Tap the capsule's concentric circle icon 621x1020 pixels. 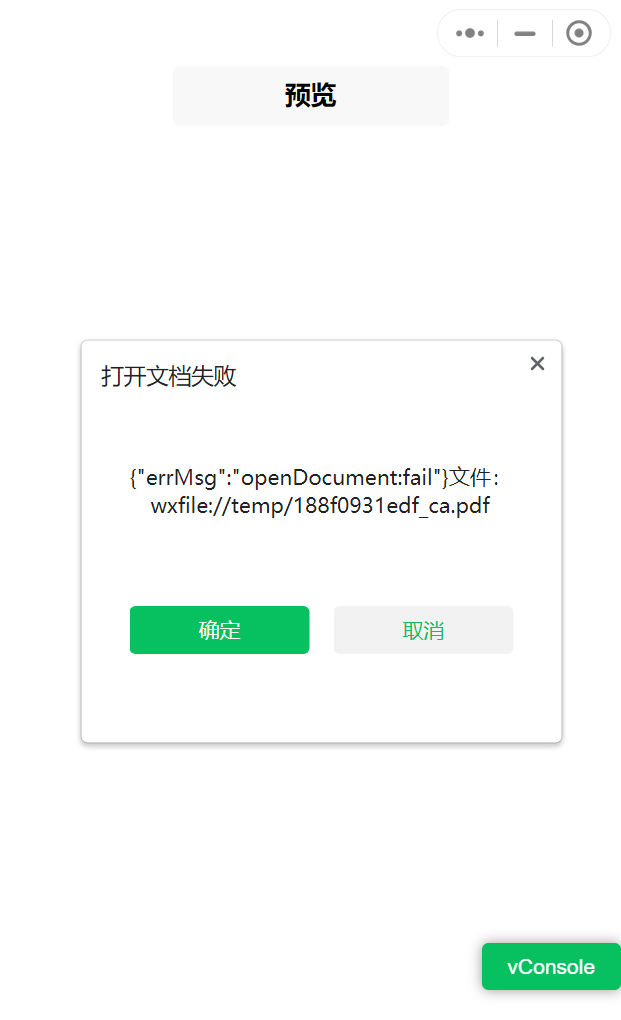click(579, 33)
